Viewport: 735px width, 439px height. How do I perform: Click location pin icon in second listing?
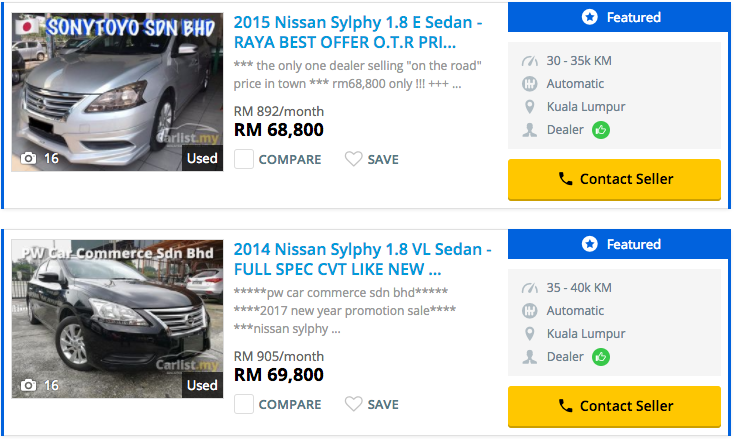pos(530,333)
